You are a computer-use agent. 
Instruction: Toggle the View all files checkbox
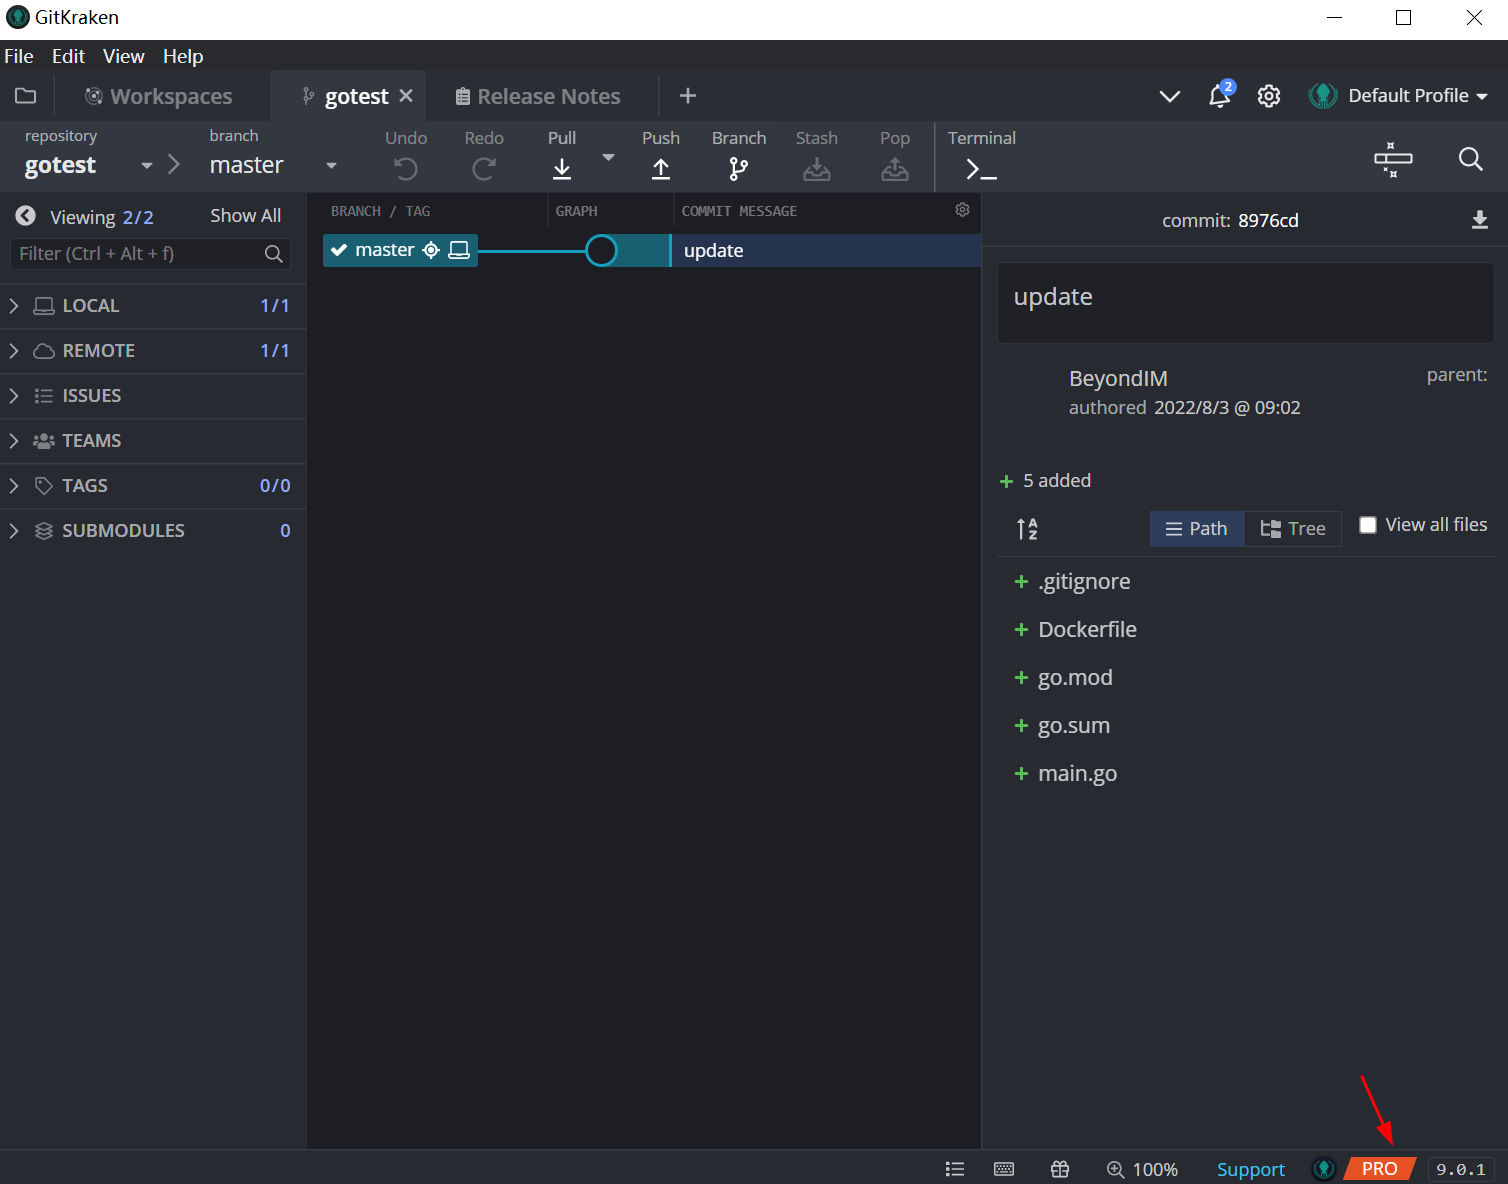coord(1368,525)
